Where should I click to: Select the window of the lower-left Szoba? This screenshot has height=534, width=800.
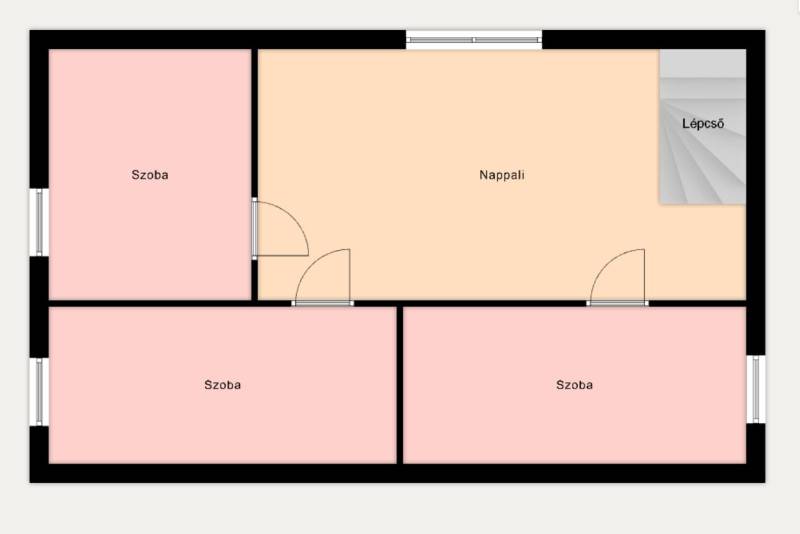pos(40,391)
